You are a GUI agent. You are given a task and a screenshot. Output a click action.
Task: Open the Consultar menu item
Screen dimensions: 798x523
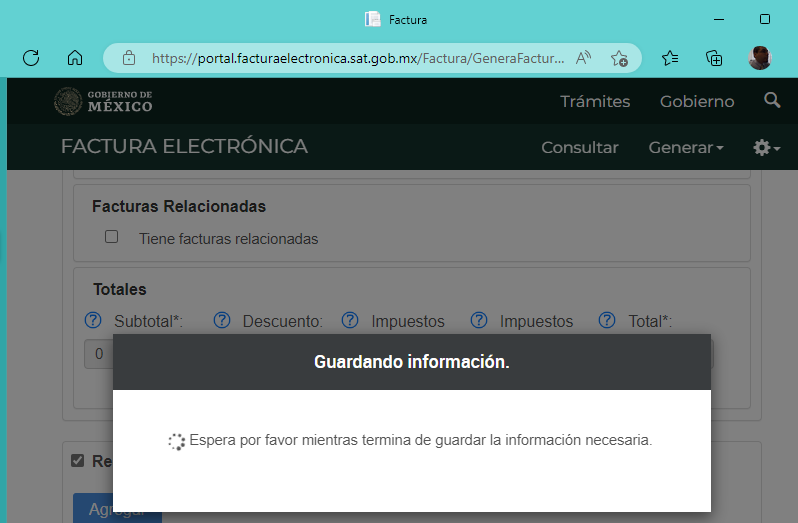point(580,148)
